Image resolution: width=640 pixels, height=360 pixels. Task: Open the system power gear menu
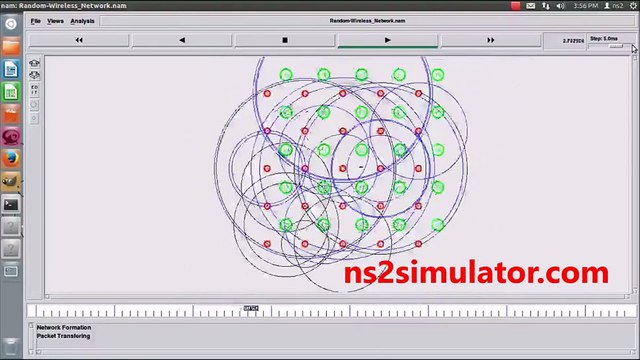click(x=633, y=6)
